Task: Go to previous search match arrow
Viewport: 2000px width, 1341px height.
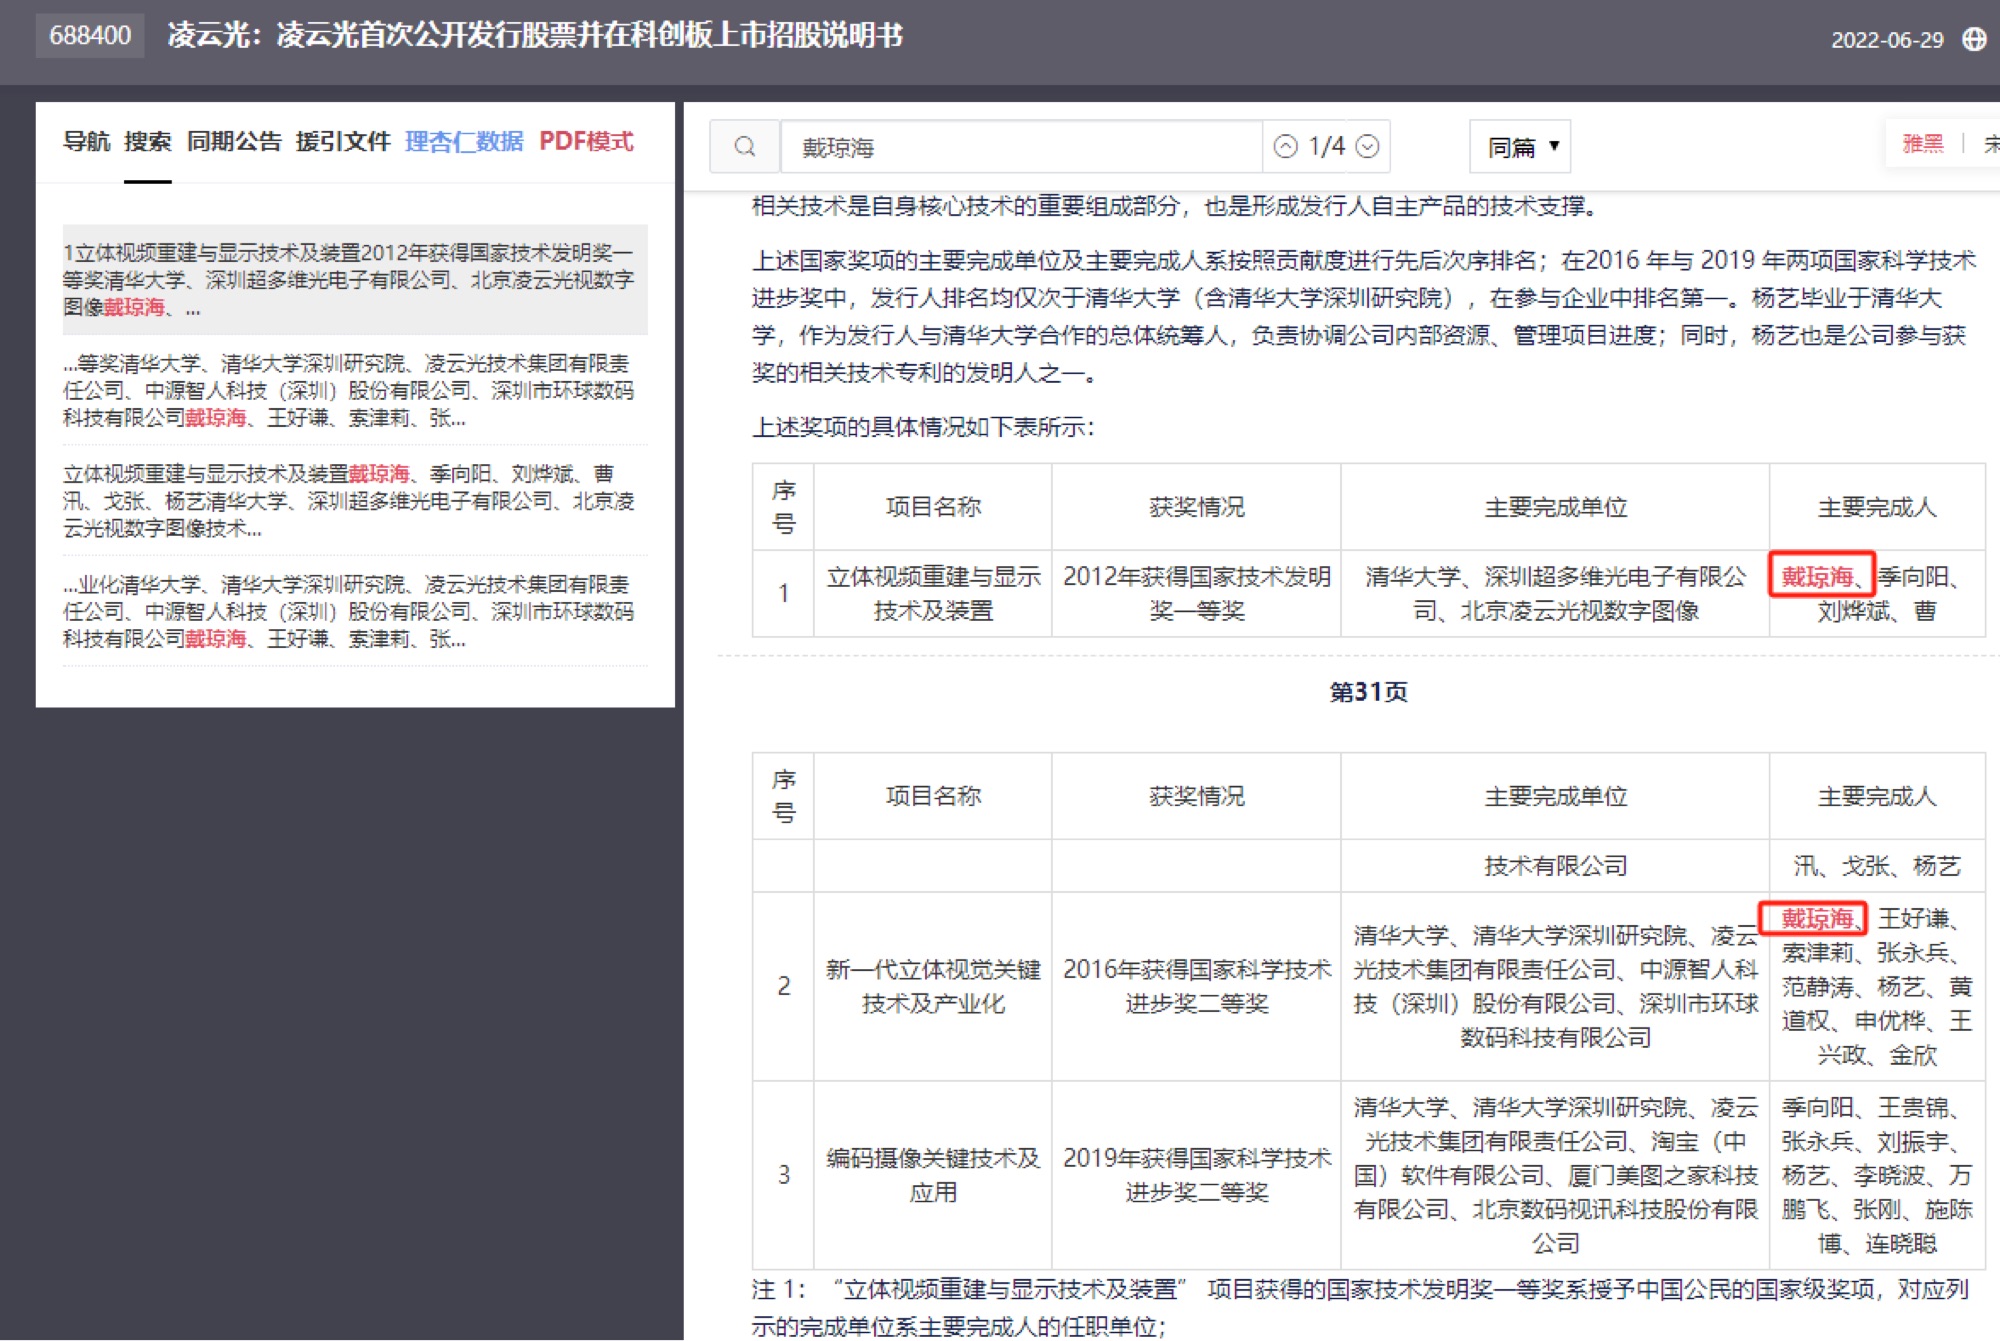Action: (1286, 147)
